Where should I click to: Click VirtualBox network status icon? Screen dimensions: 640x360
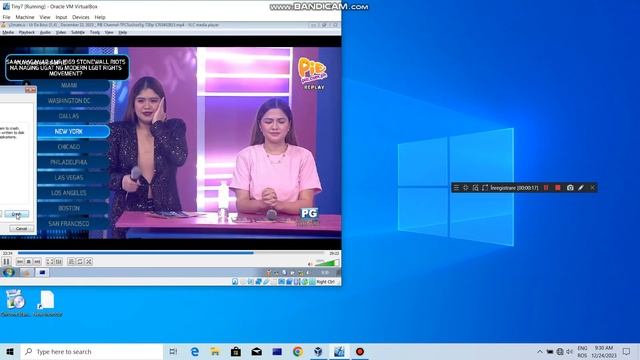(258, 282)
